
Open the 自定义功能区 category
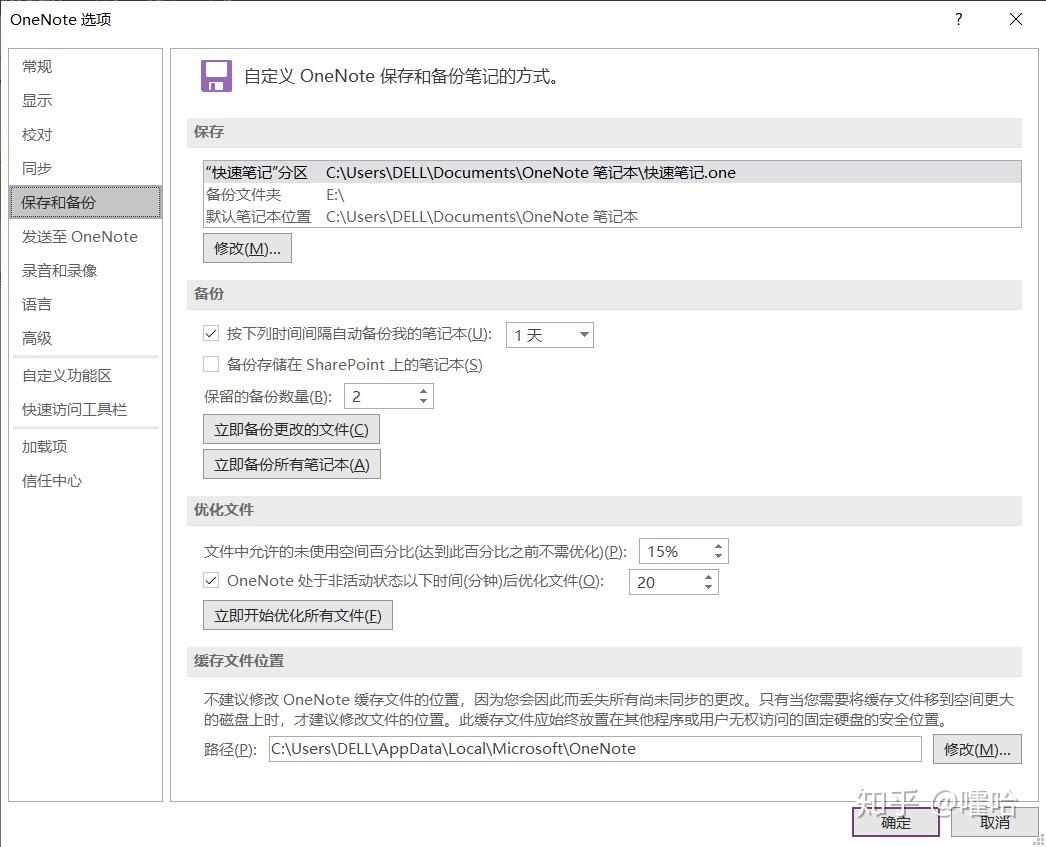67,375
